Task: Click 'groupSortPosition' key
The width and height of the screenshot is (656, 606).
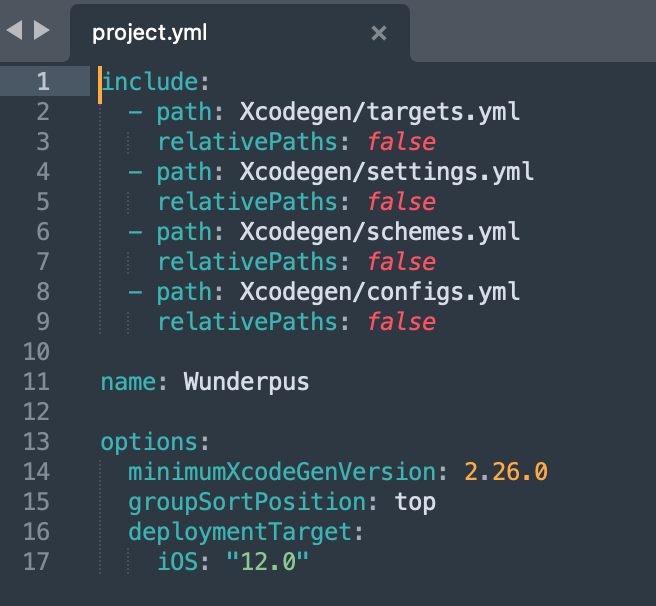Action: pos(247,503)
